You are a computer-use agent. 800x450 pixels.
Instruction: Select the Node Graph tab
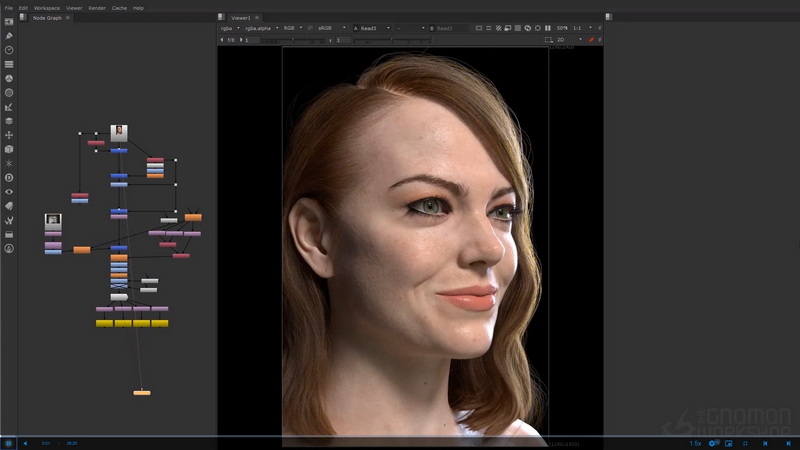tap(47, 18)
